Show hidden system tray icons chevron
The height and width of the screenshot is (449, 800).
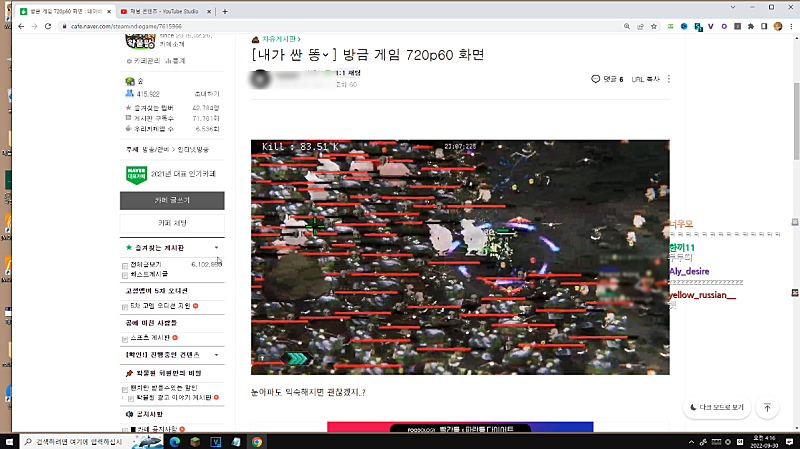click(x=691, y=442)
